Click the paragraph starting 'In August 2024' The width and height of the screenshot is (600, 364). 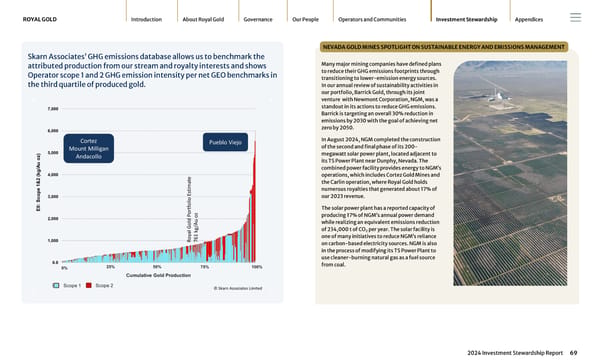pyautogui.click(x=381, y=168)
